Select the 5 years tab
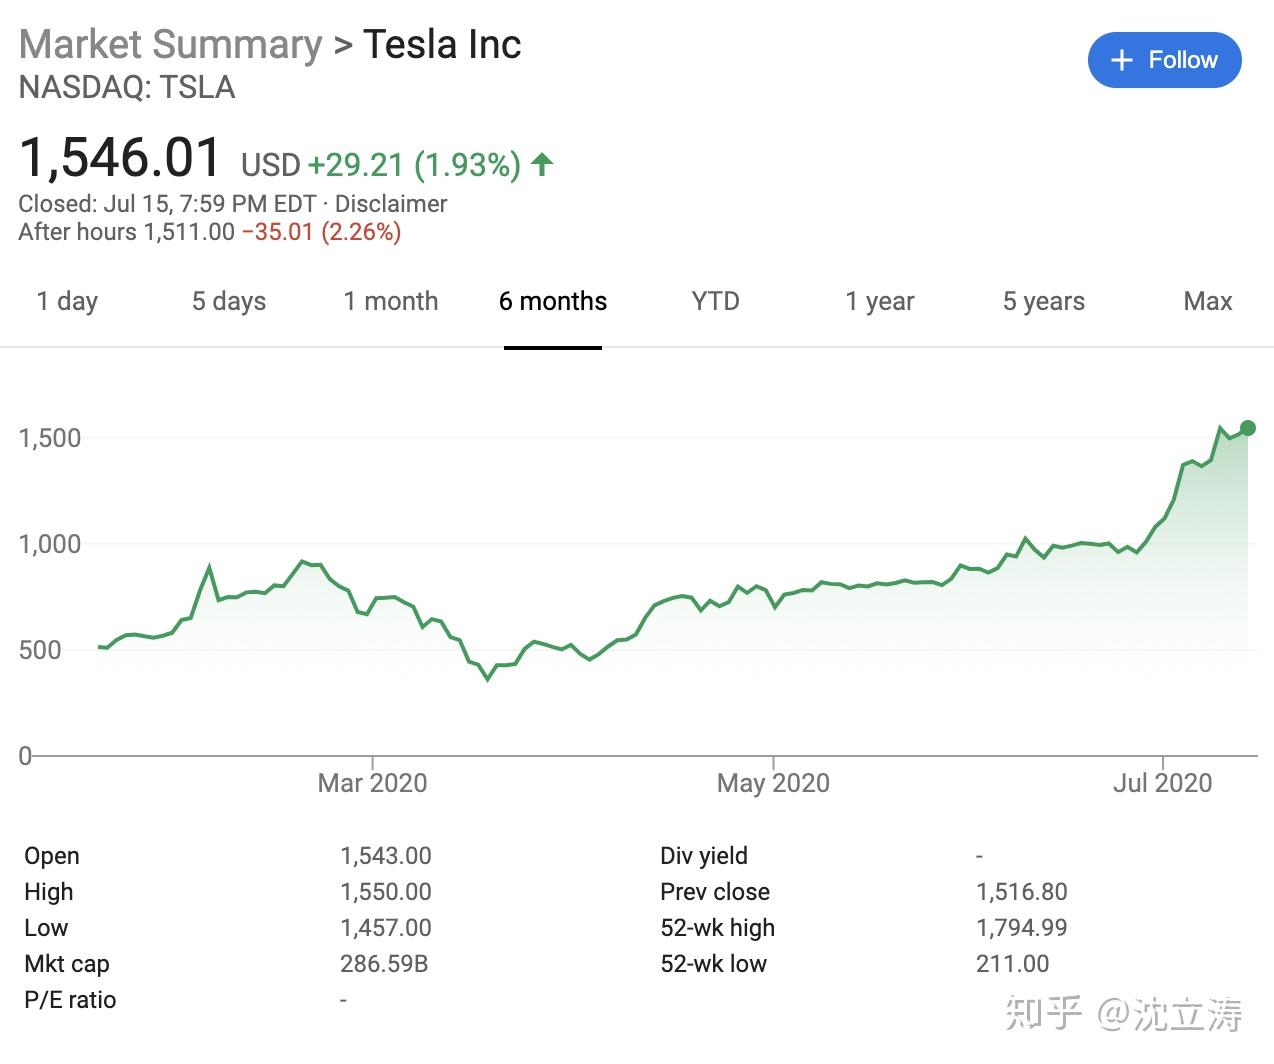The width and height of the screenshot is (1274, 1064). 1043,301
